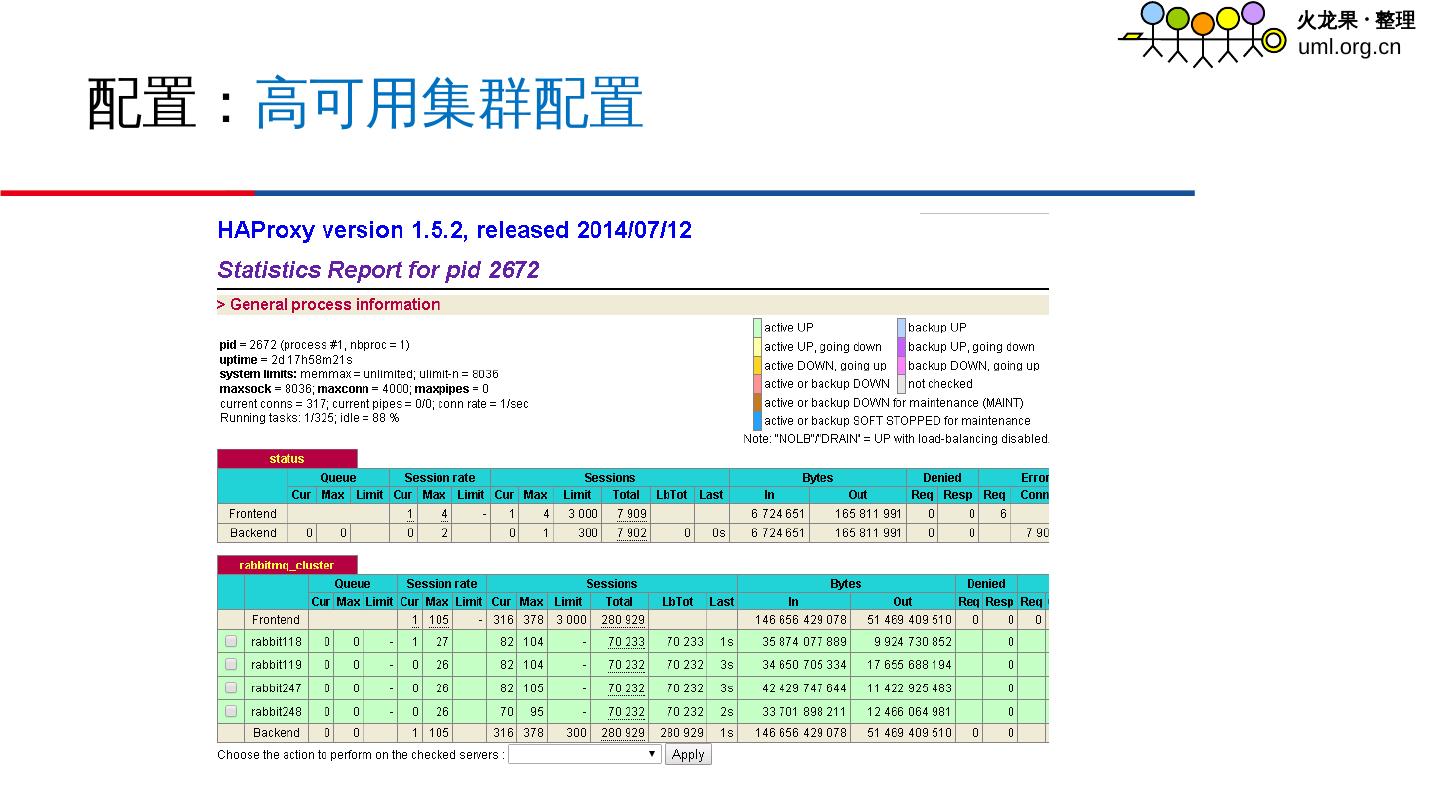Viewport: 1440px width, 810px height.
Task: Open the status proxy header link
Action: tap(286, 459)
